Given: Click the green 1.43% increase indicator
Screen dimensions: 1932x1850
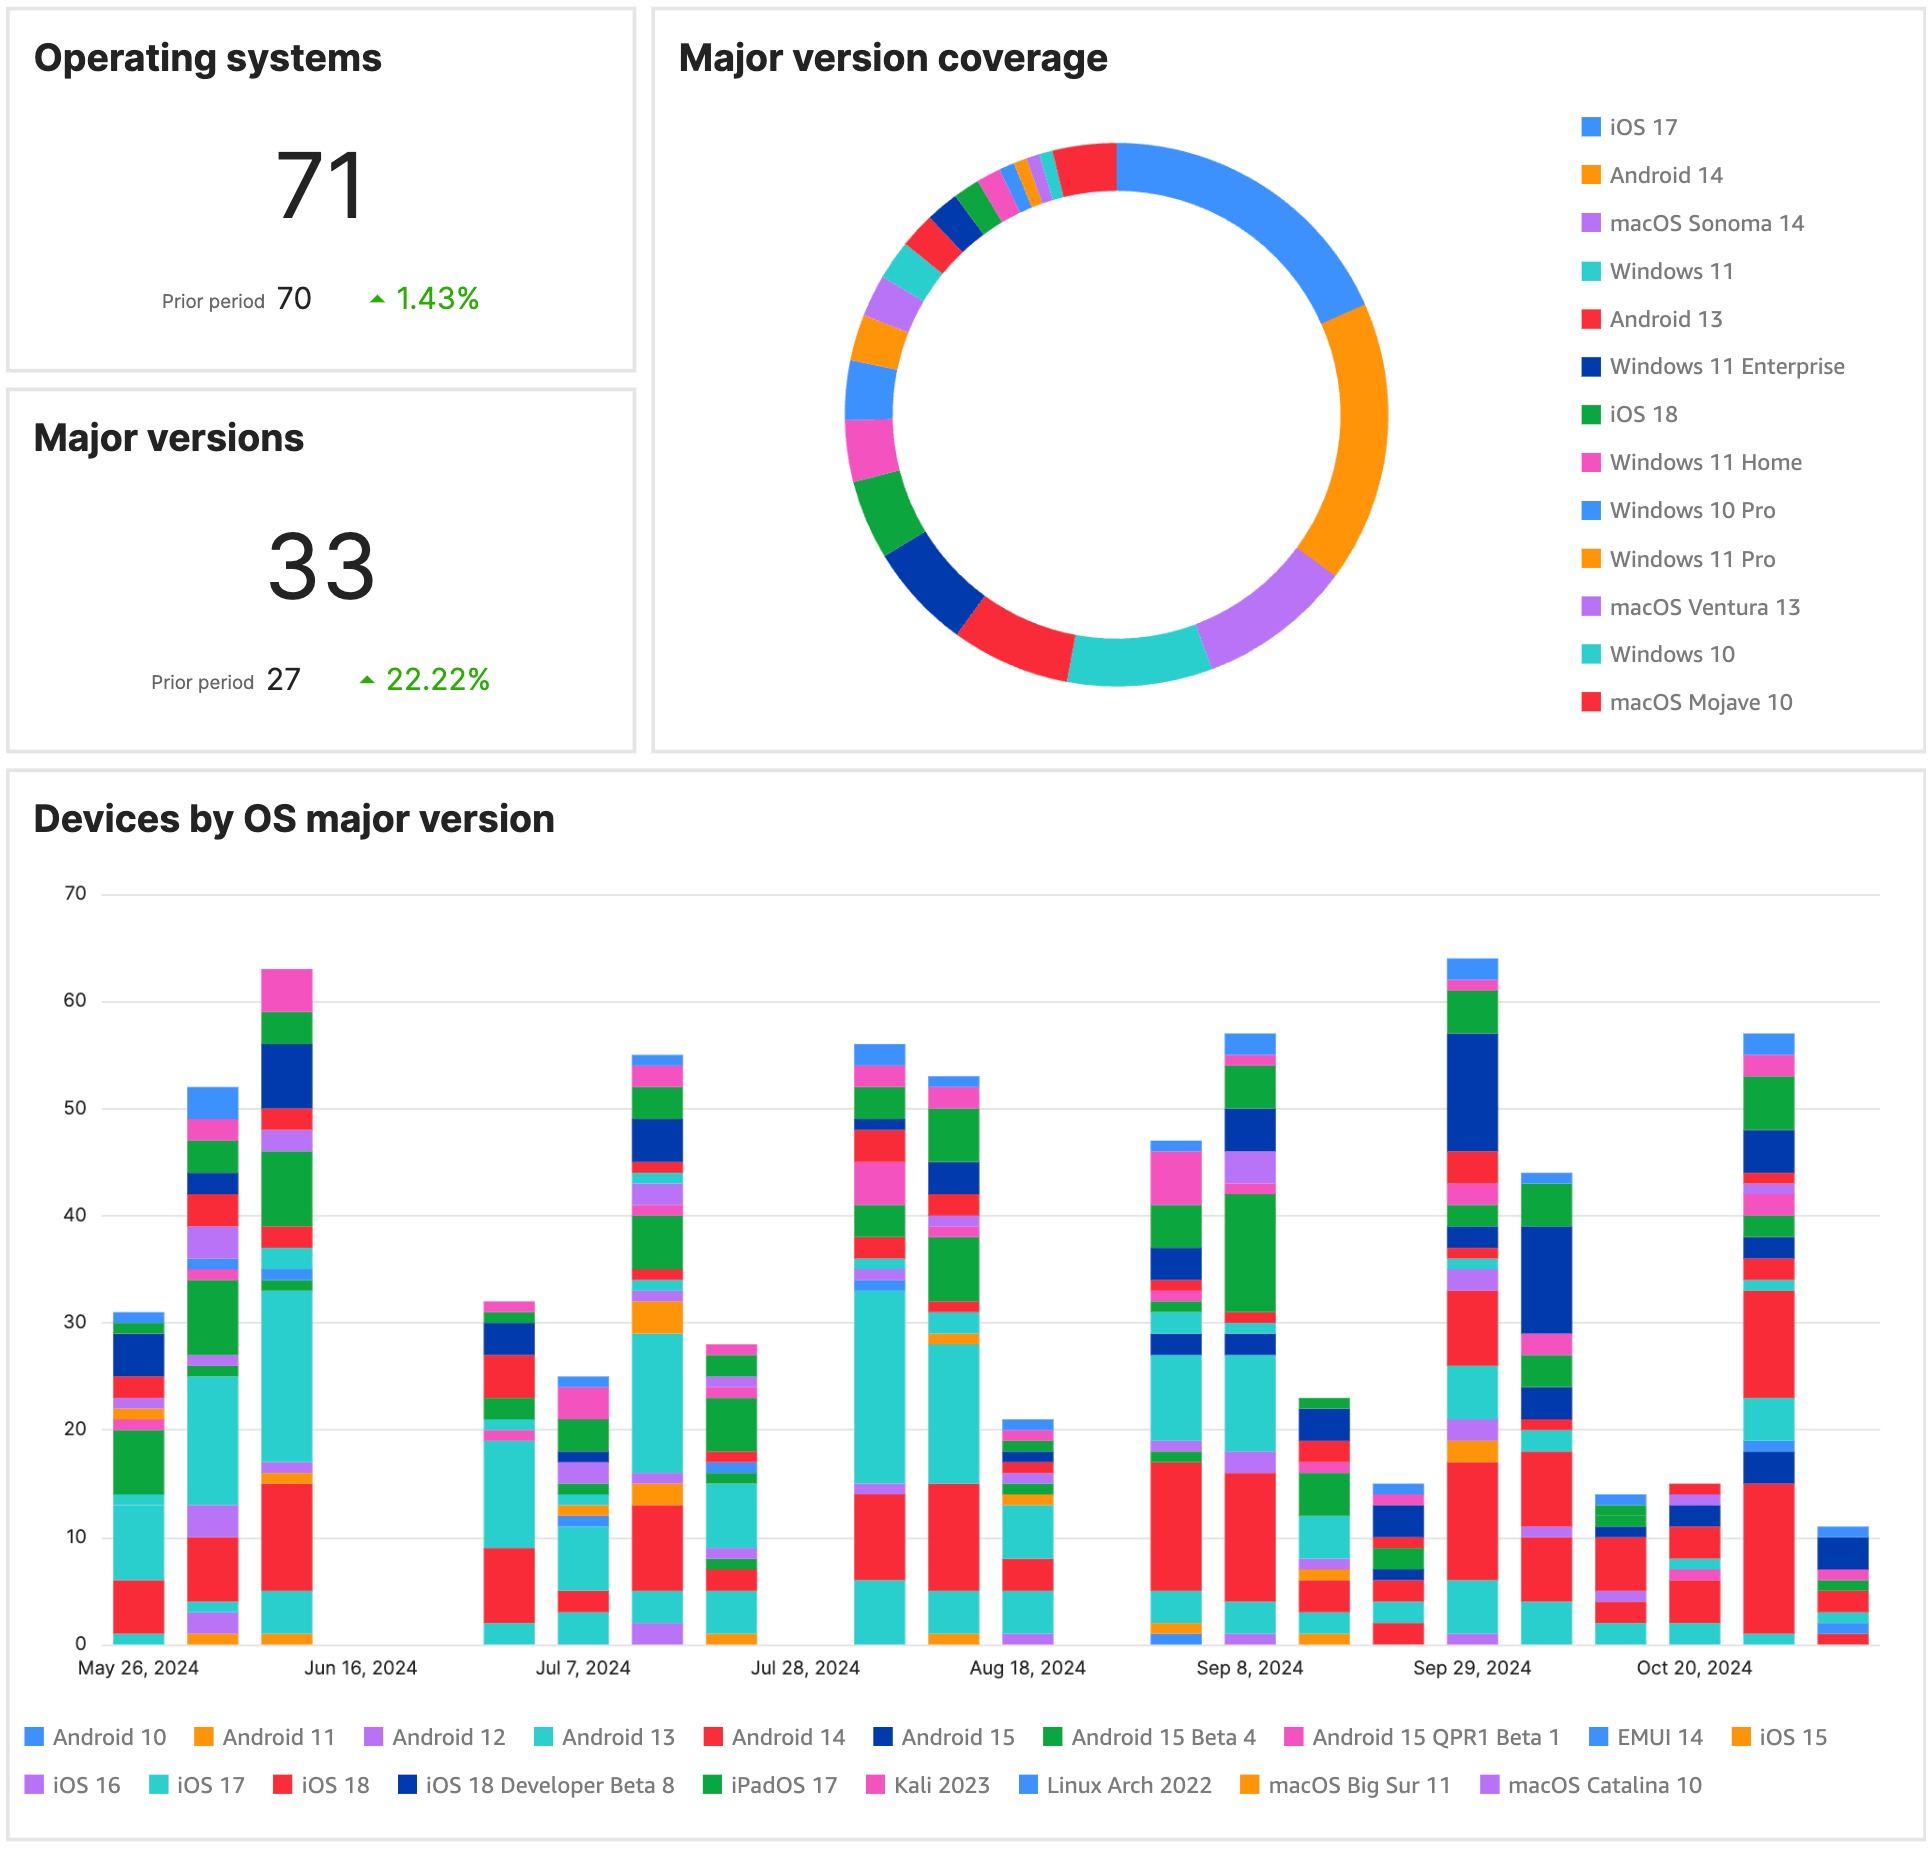Looking at the screenshot, I should coord(437,298).
